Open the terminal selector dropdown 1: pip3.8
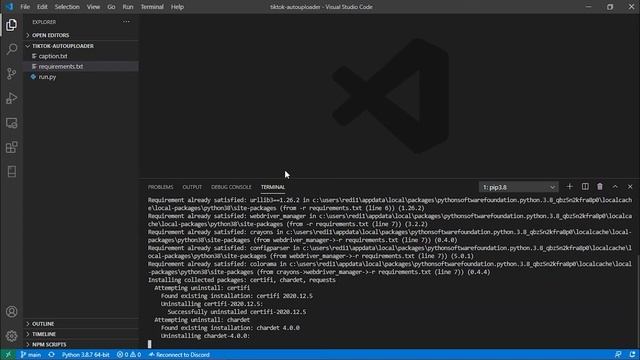Image resolution: width=640 pixels, height=360 pixels. [518, 187]
